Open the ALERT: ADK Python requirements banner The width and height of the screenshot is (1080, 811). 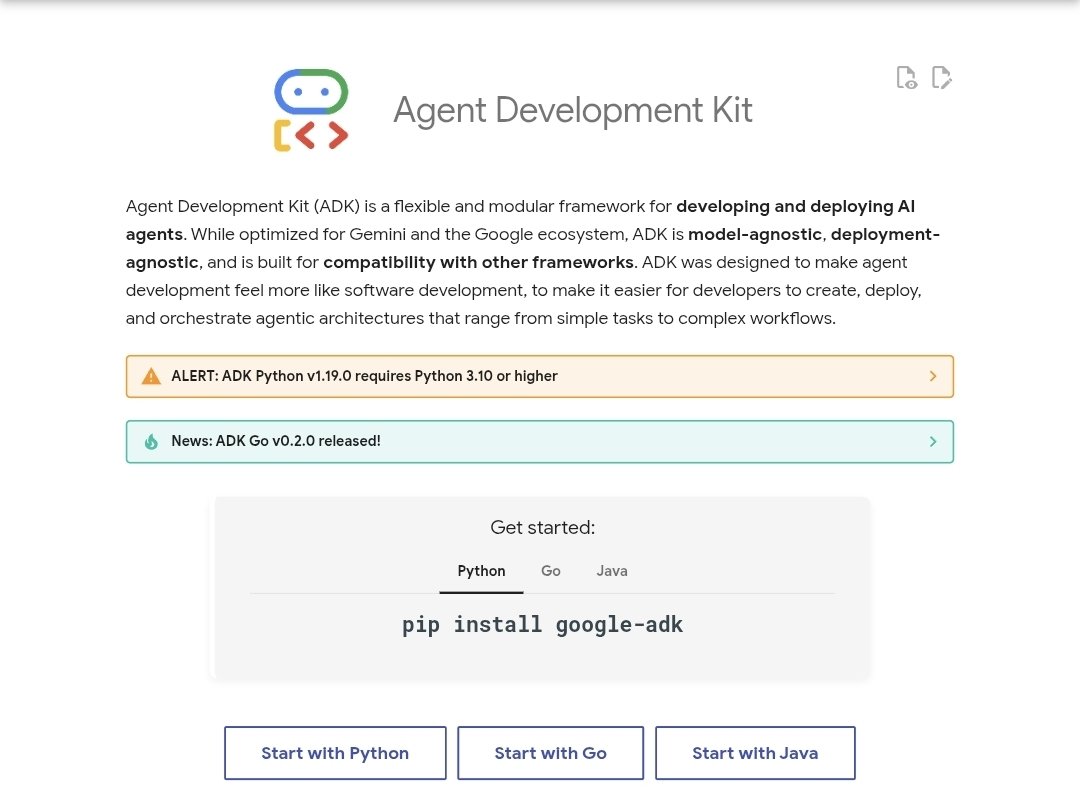point(540,376)
